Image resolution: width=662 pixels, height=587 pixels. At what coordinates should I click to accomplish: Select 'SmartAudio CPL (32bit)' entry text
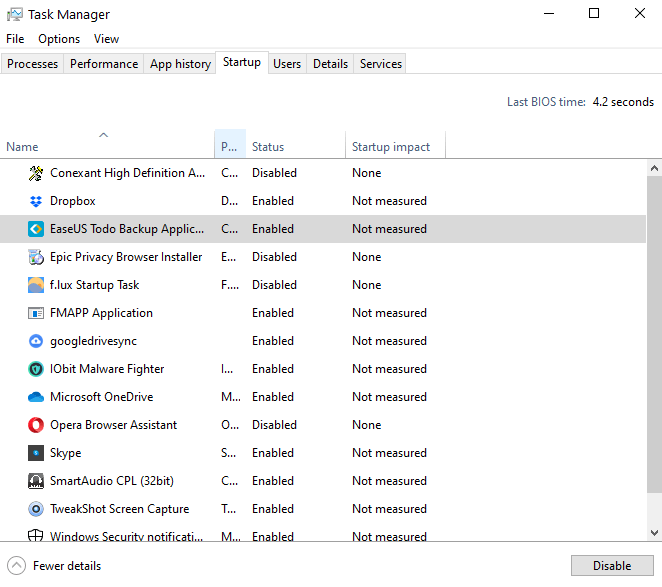pyautogui.click(x=112, y=481)
